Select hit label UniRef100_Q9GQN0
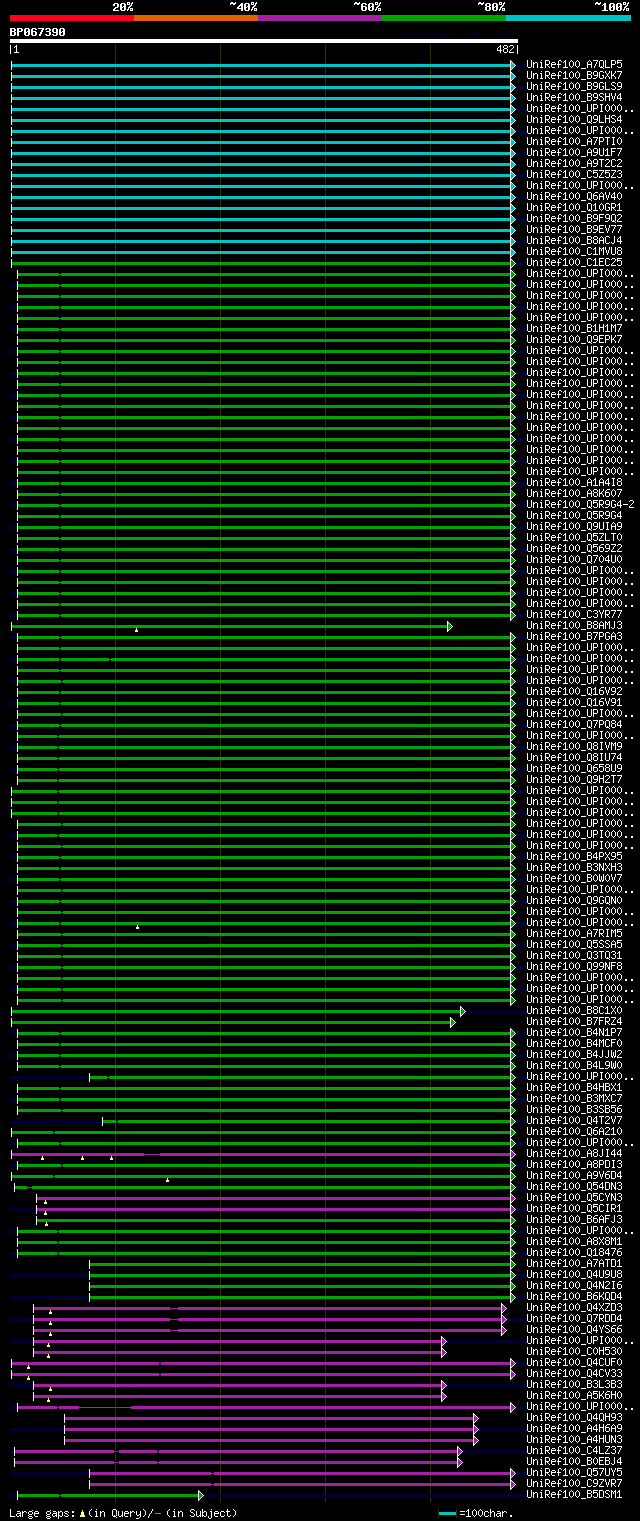Viewport: 640px width, 1521px height. [x=574, y=900]
